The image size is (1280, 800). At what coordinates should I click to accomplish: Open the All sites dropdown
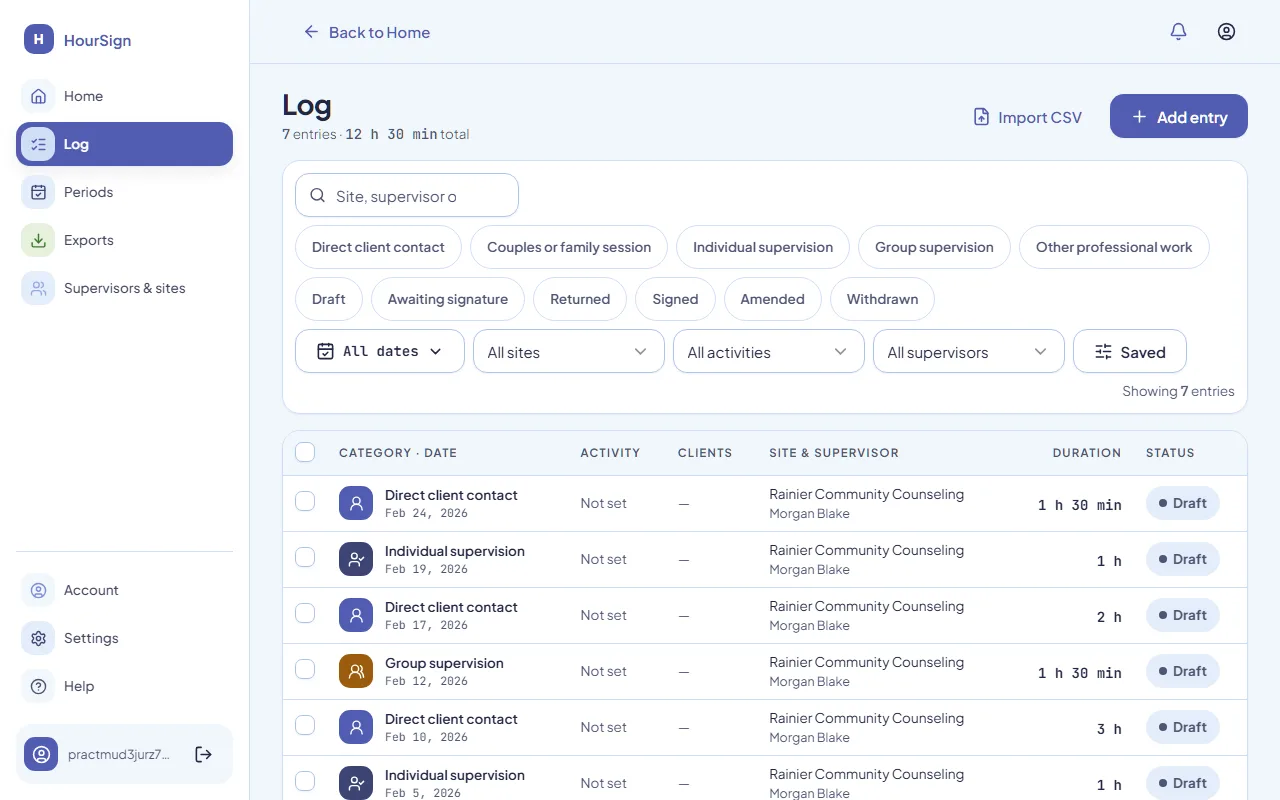pos(569,351)
